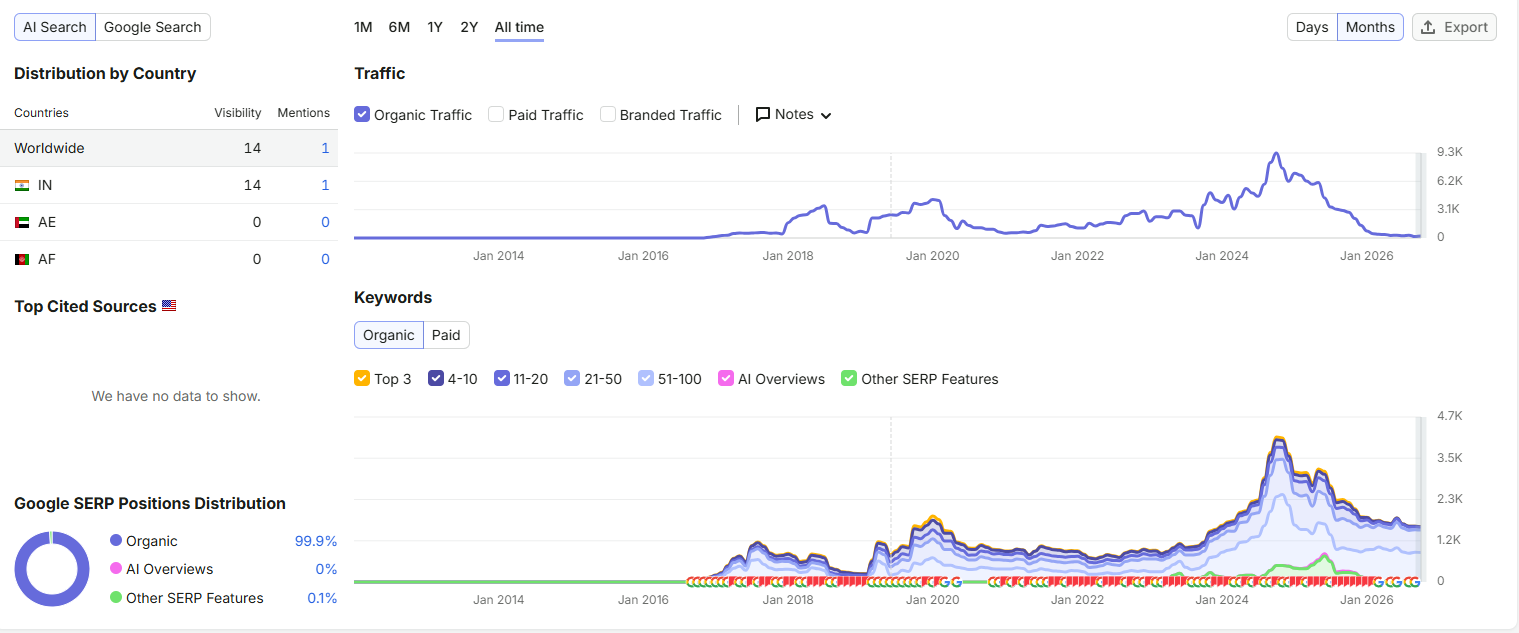Expand the Notes dropdown arrow
The width and height of the screenshot is (1519, 633).
tap(826, 115)
